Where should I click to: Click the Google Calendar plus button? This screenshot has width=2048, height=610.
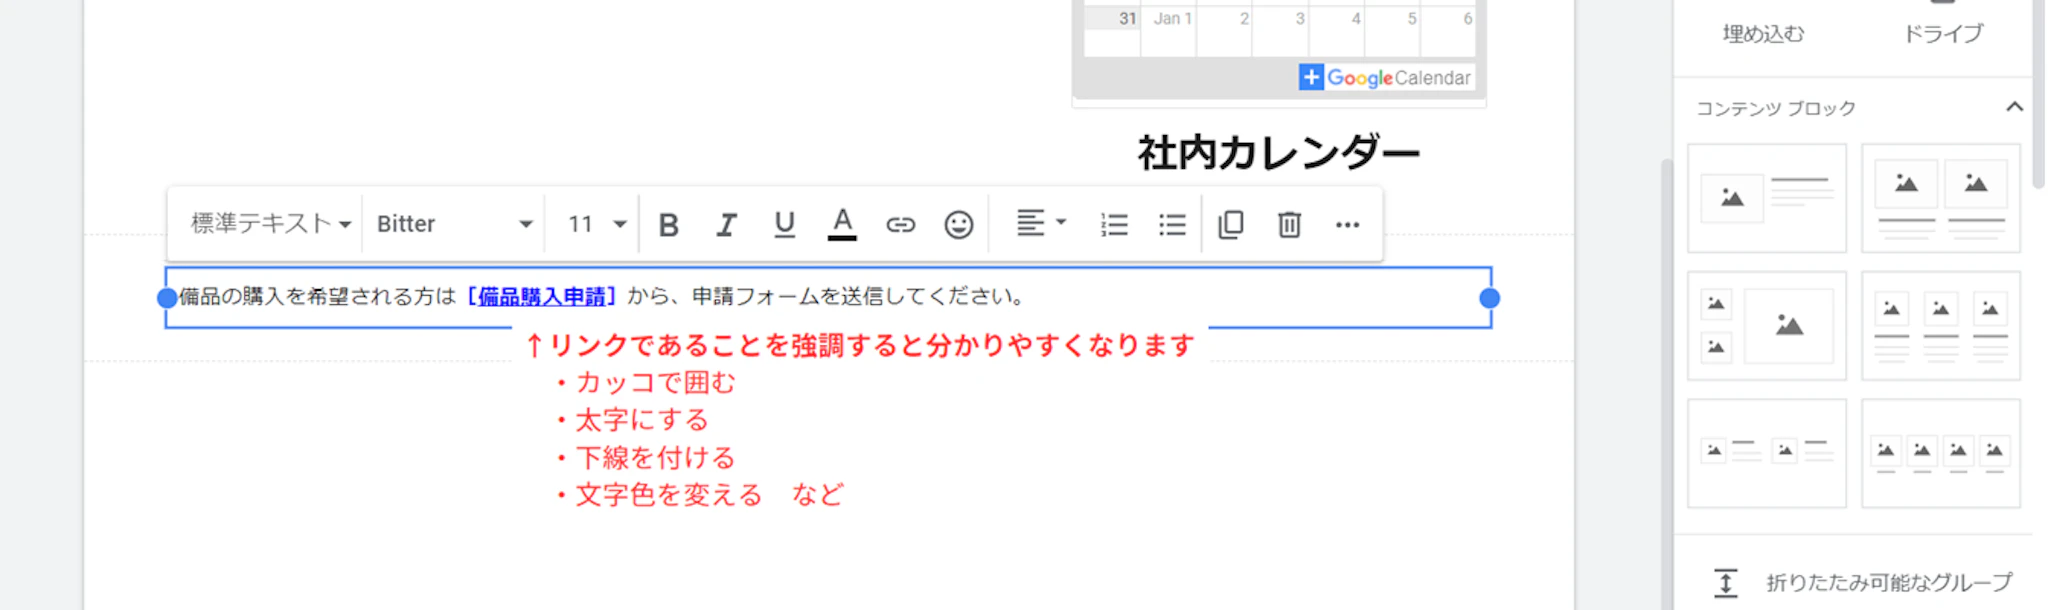[x=1310, y=77]
